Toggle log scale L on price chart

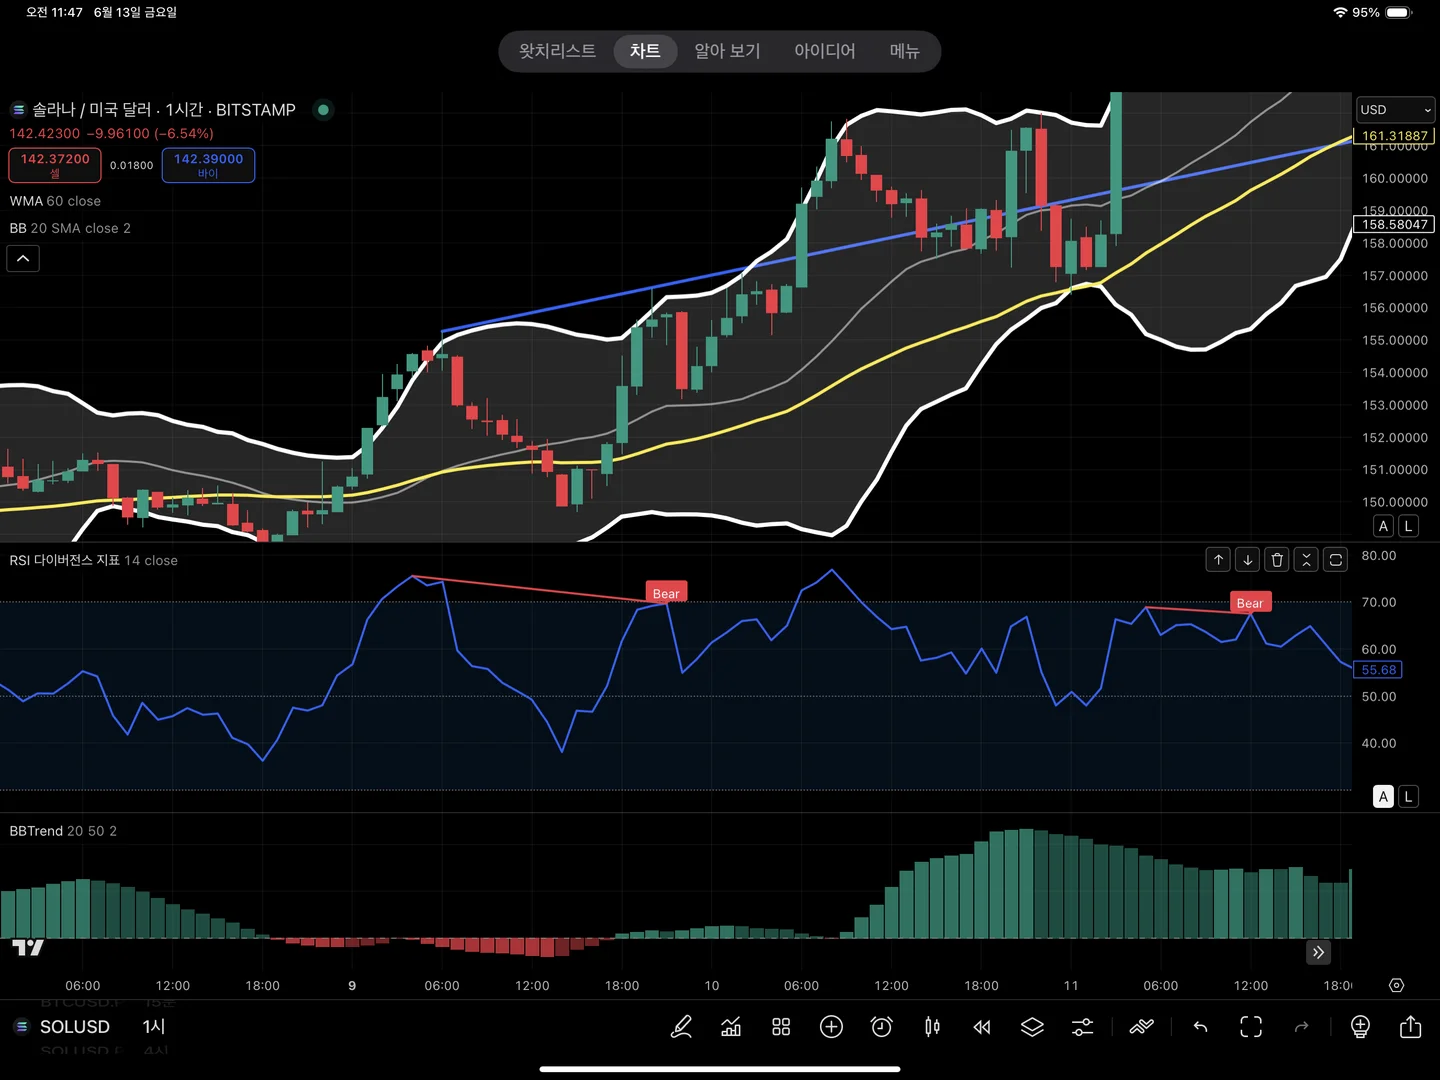click(1408, 526)
